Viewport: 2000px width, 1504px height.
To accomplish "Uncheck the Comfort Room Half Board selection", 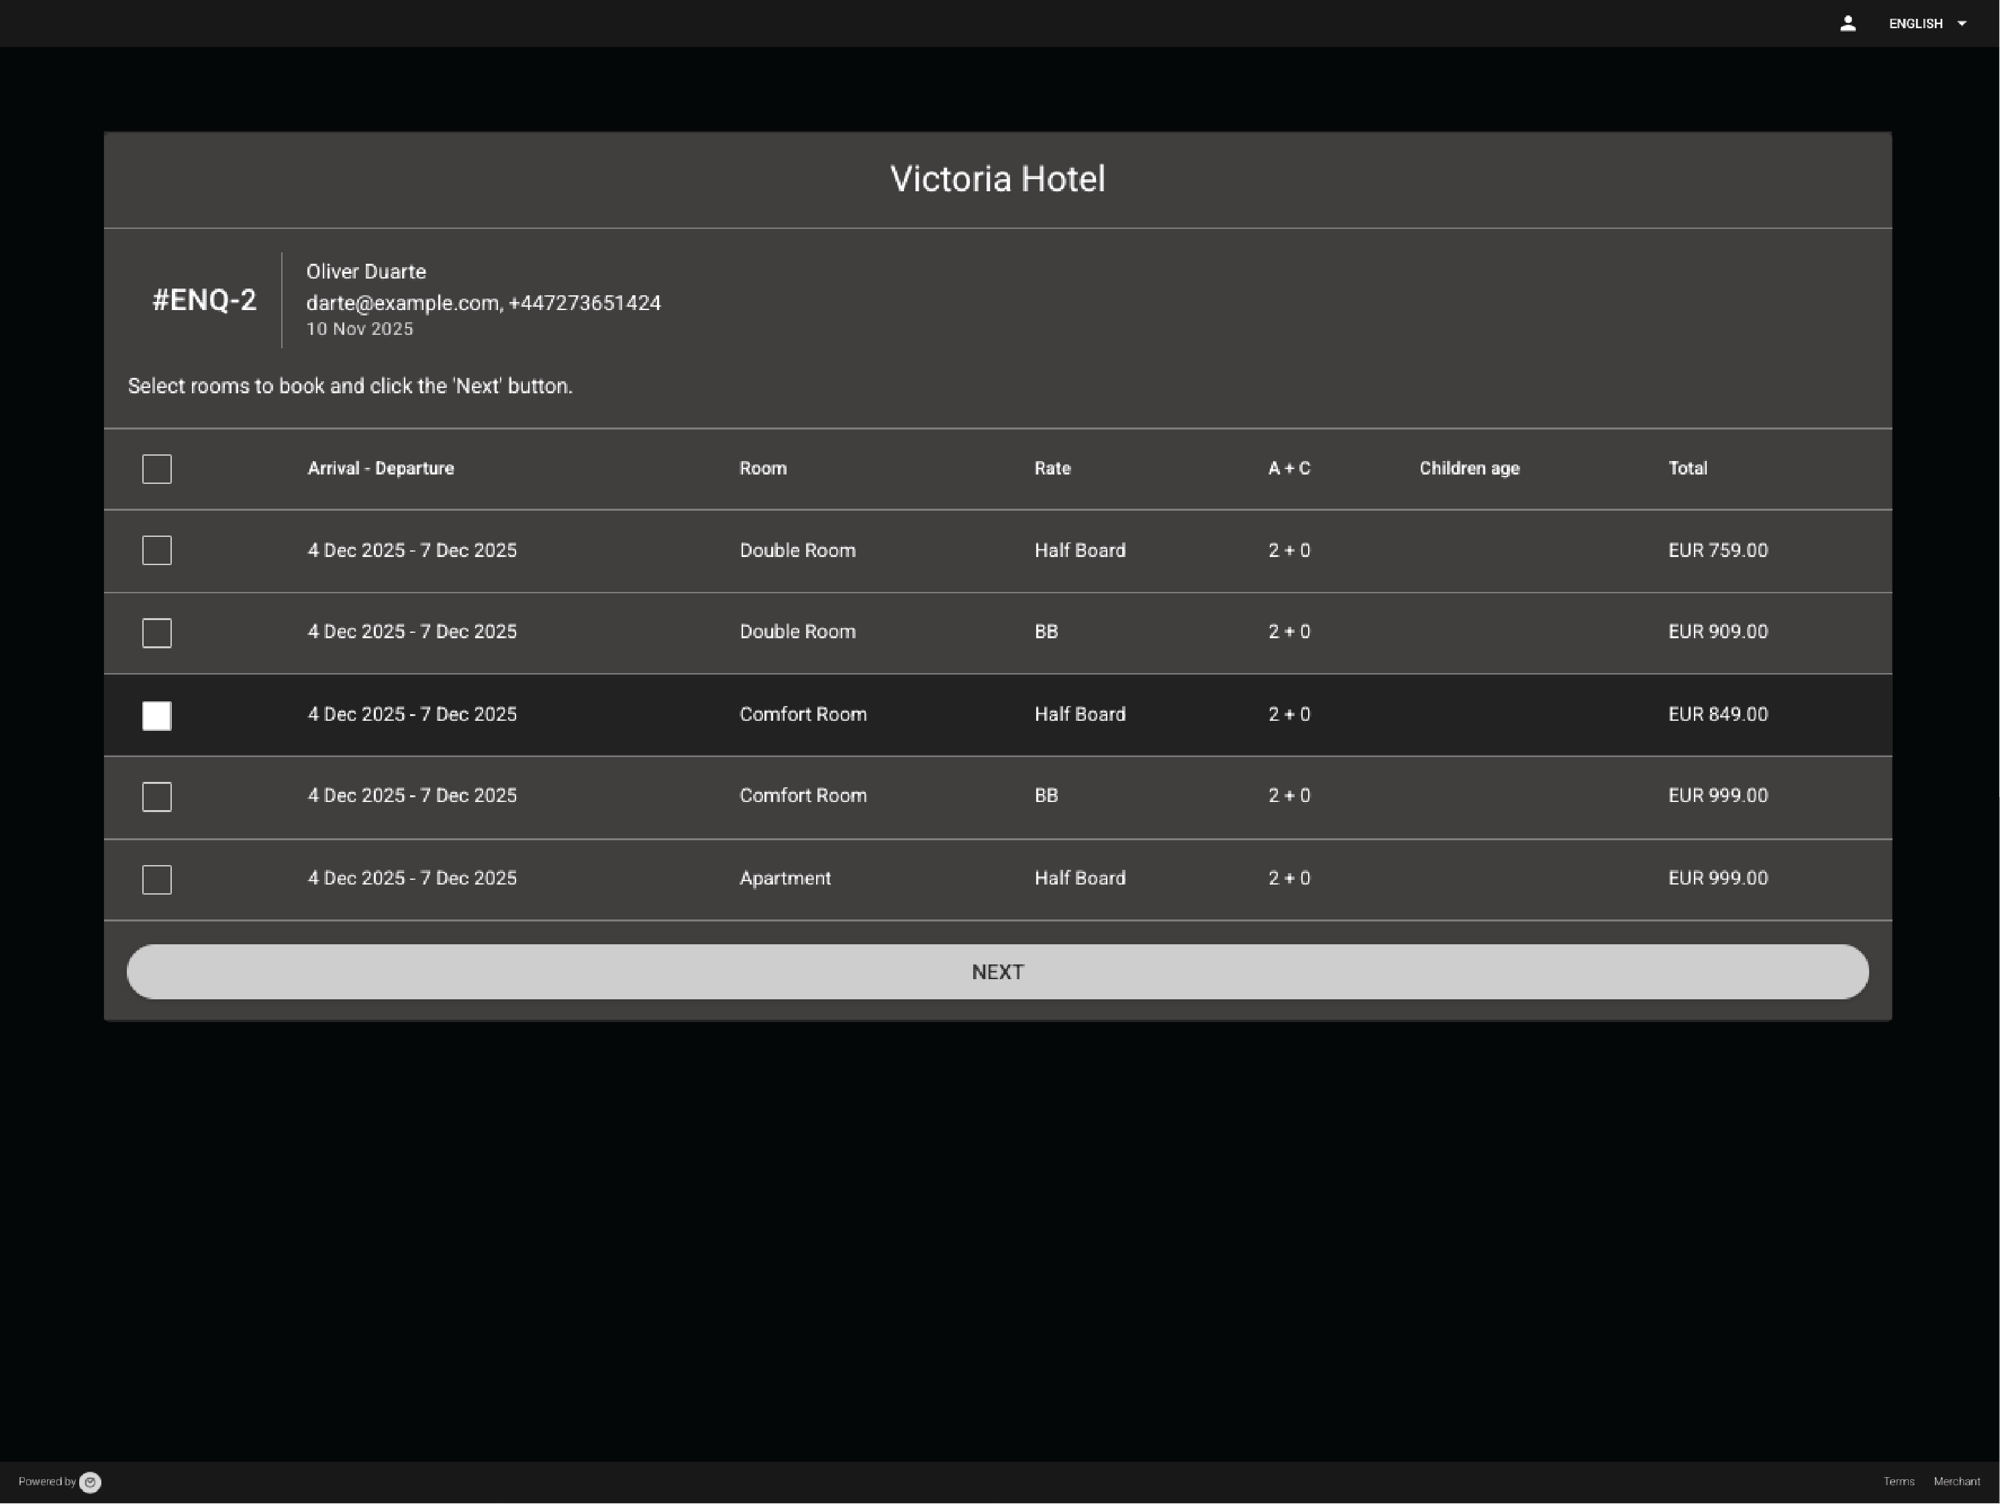I will click(156, 715).
